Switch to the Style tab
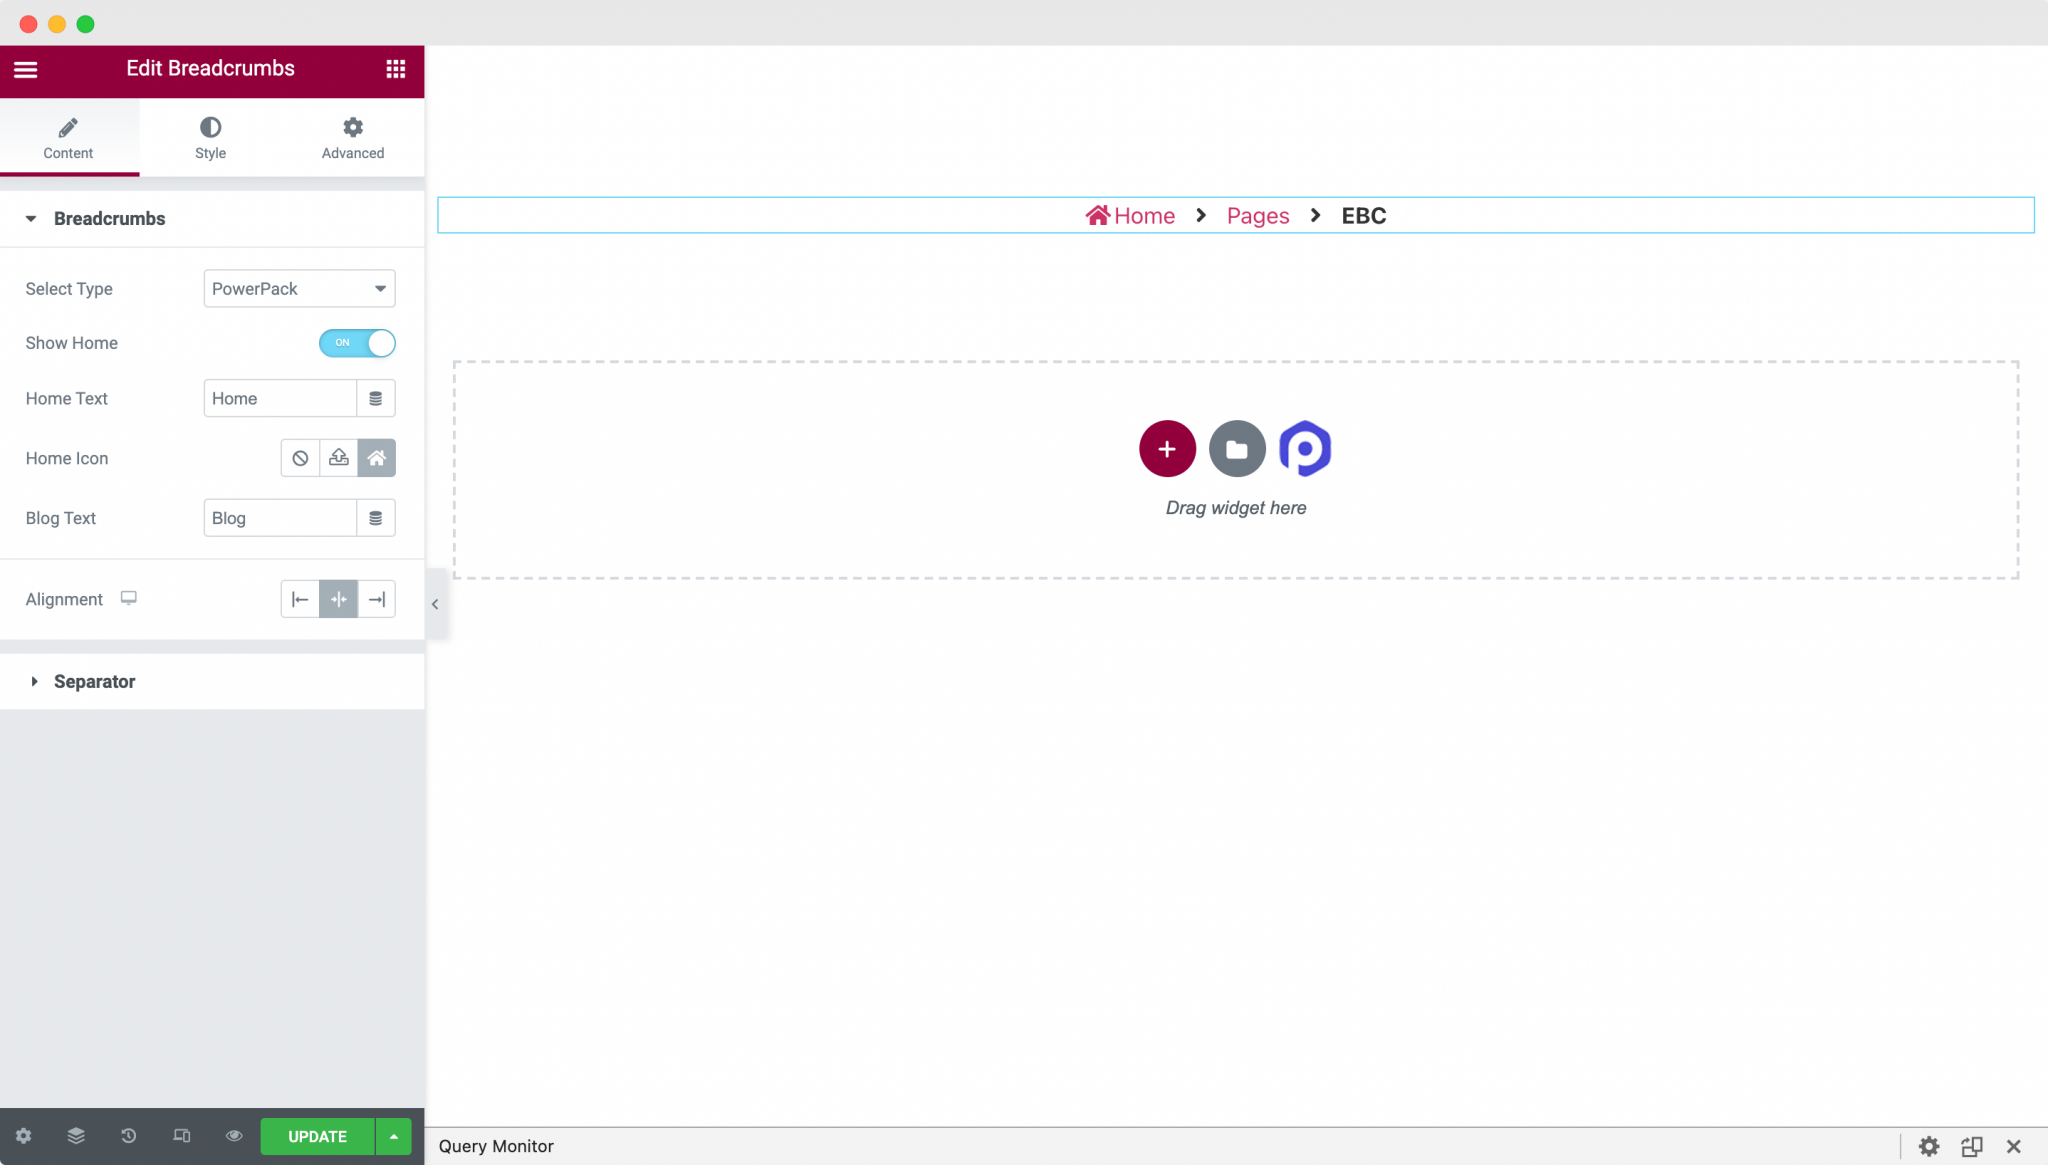 click(210, 137)
